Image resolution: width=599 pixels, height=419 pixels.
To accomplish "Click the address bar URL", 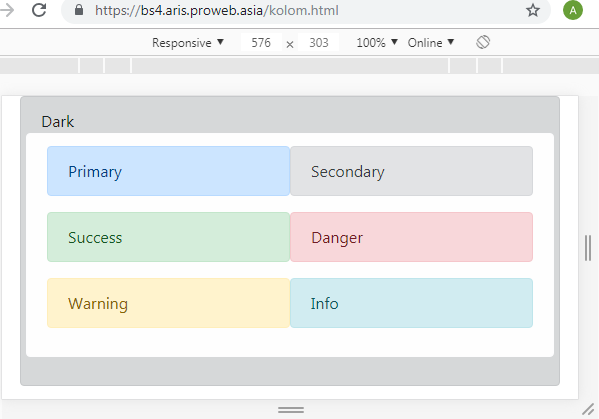I will (217, 10).
